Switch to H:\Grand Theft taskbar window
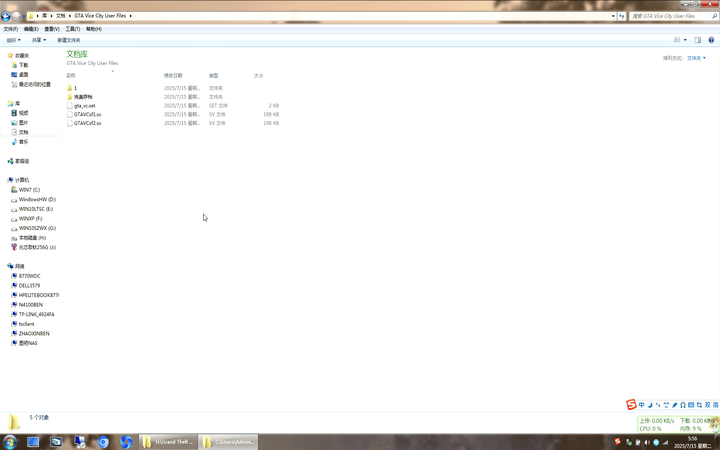This screenshot has height=450, width=720. 168,442
